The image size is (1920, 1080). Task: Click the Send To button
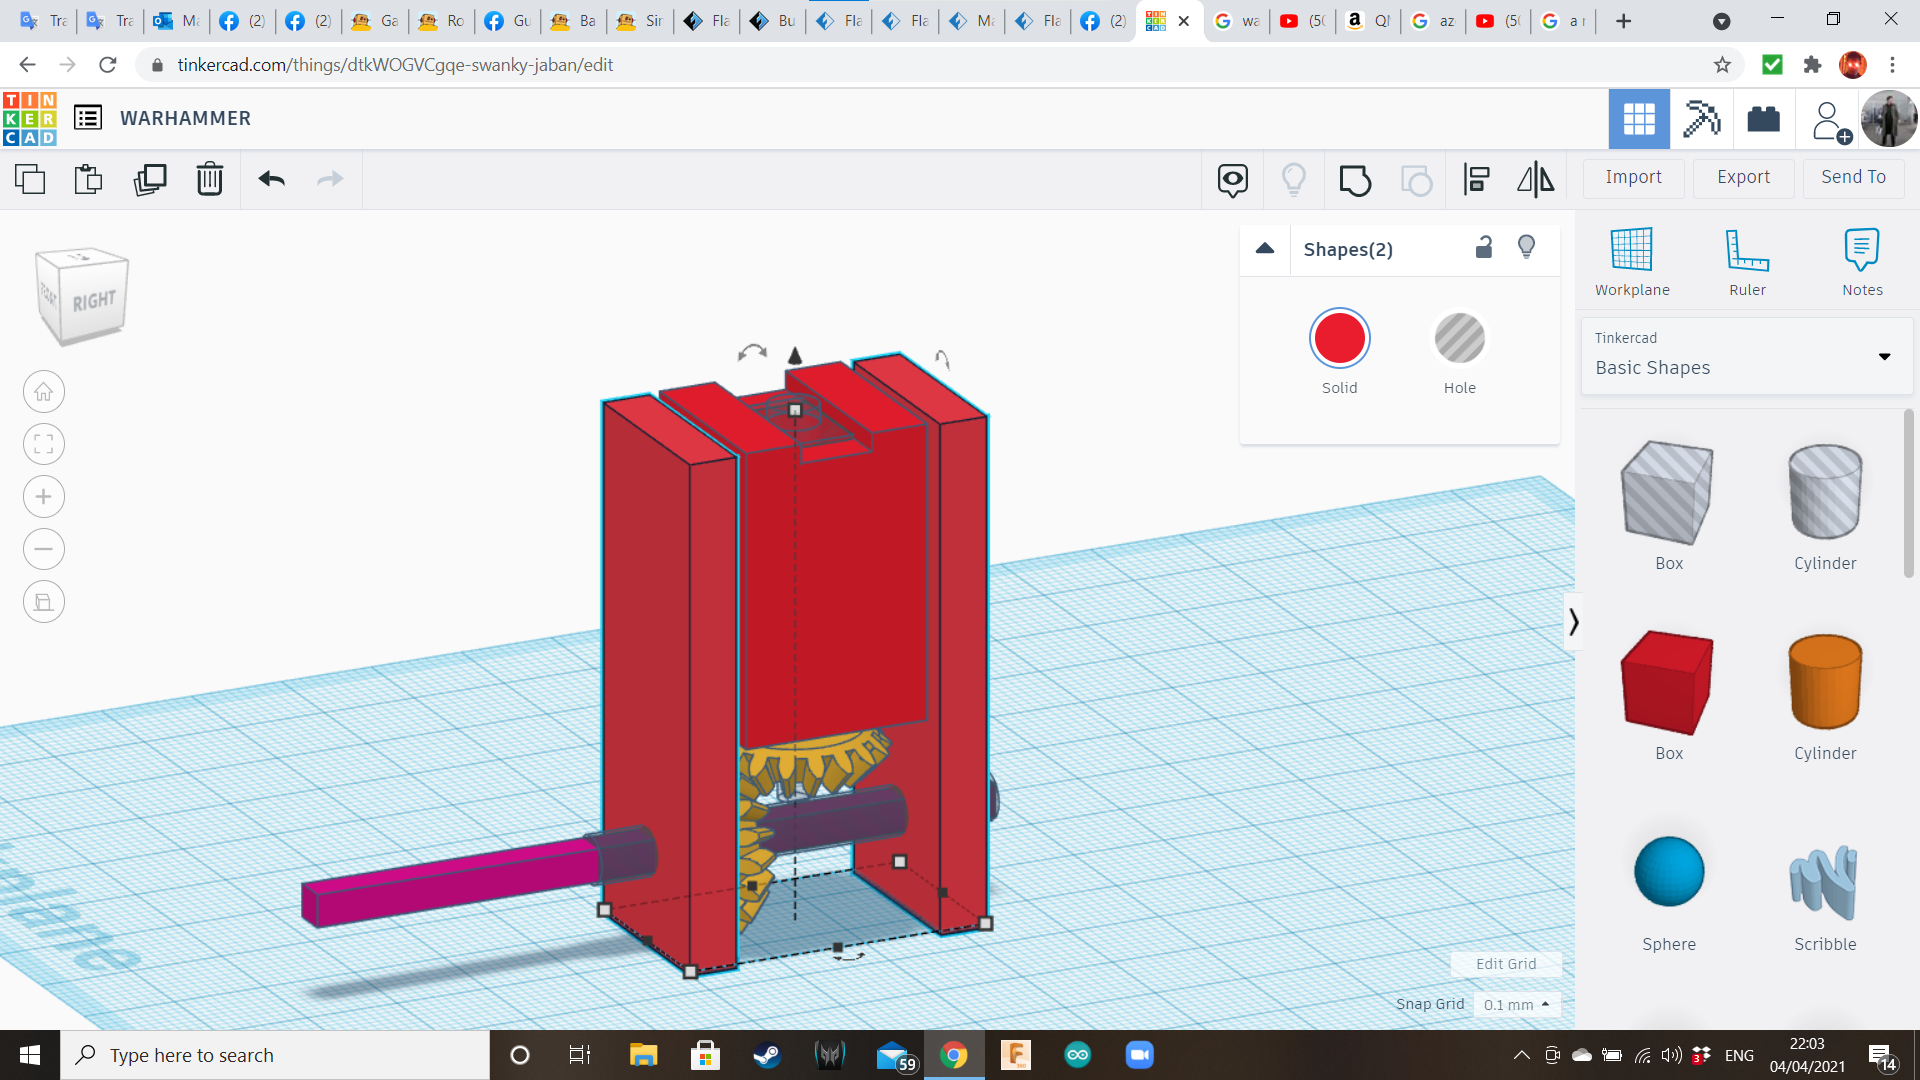tap(1851, 175)
